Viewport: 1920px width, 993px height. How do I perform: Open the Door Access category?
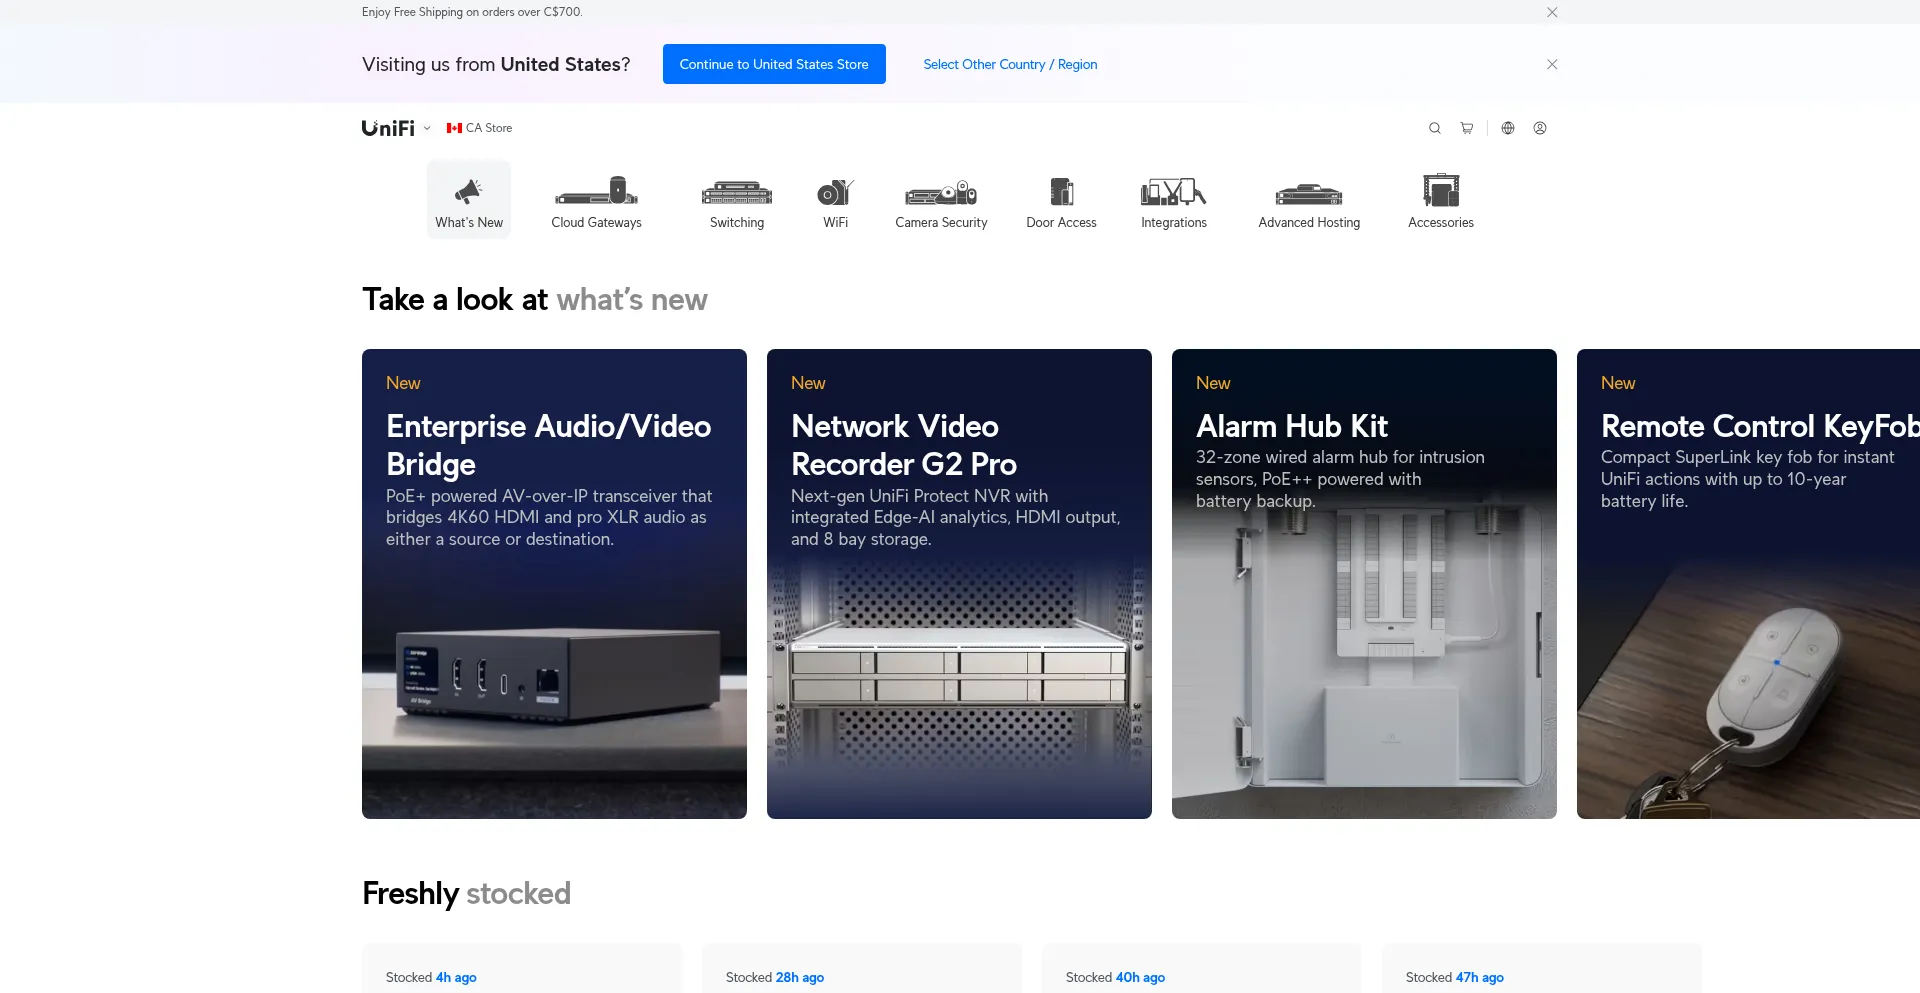click(1062, 199)
